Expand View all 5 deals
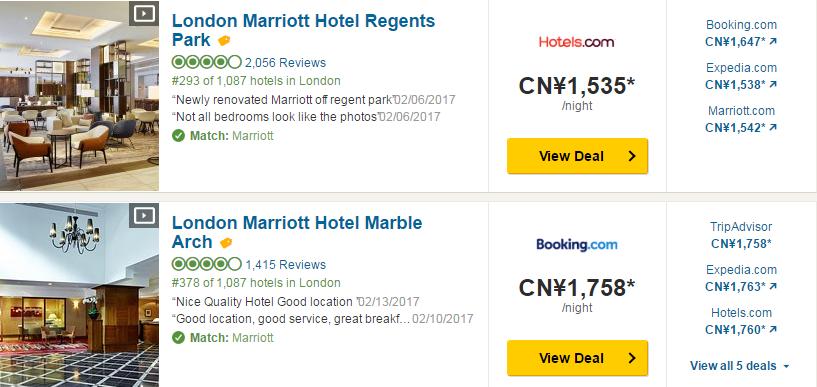Viewport: 817px width, 387px height. (x=739, y=366)
